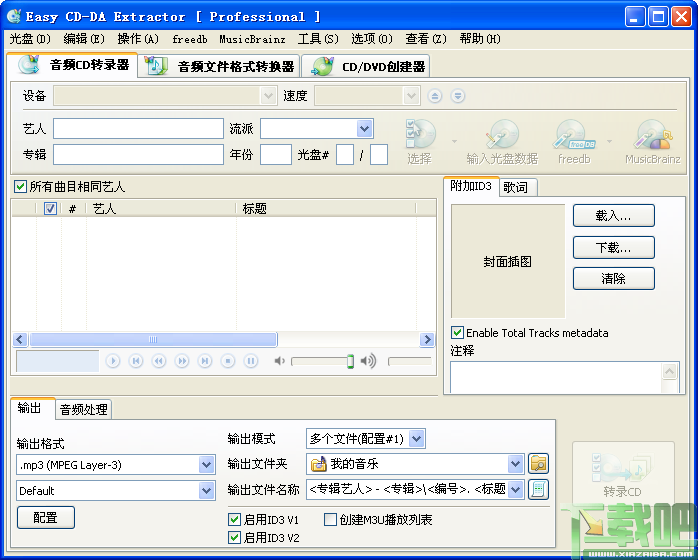Open the output filename editor icon
This screenshot has width=698, height=560.
click(538, 490)
